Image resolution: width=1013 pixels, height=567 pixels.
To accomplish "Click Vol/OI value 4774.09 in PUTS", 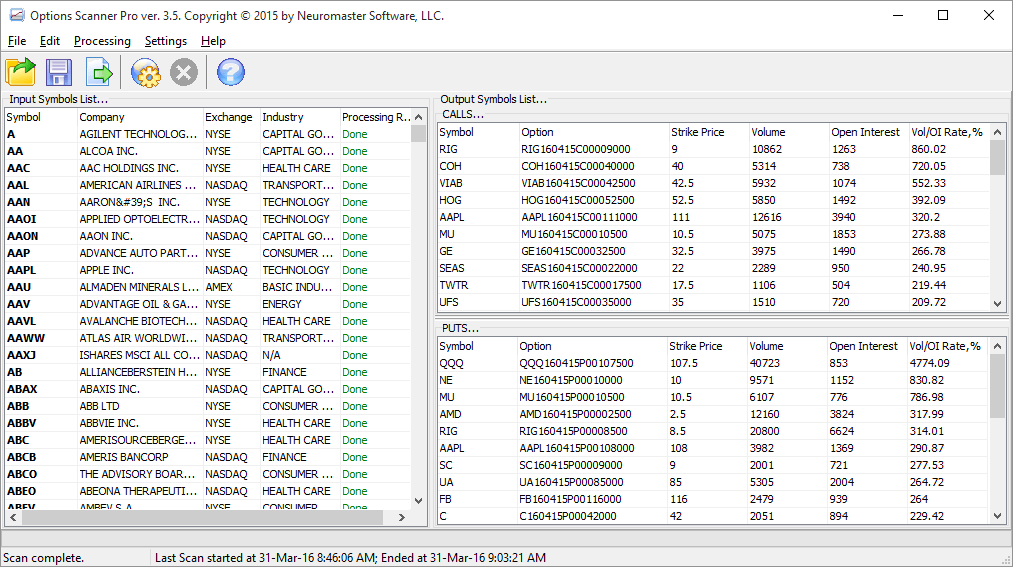I will [x=929, y=364].
